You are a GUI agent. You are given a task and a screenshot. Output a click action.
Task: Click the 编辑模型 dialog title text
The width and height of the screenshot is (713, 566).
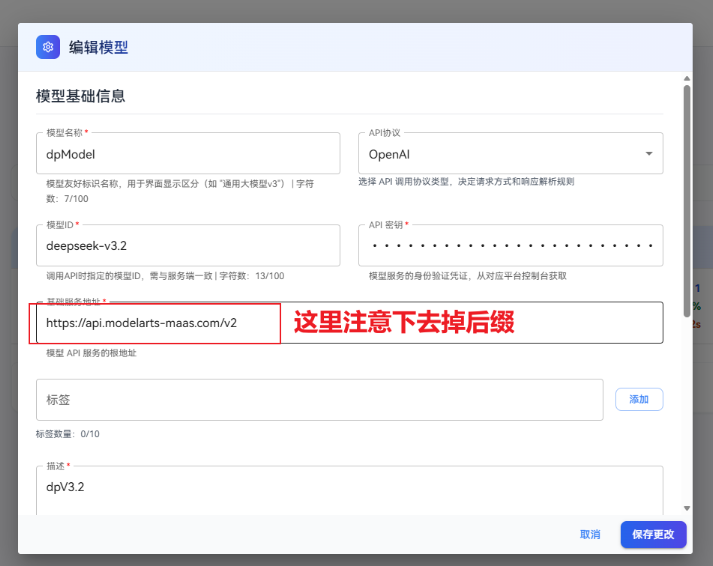pos(98,47)
